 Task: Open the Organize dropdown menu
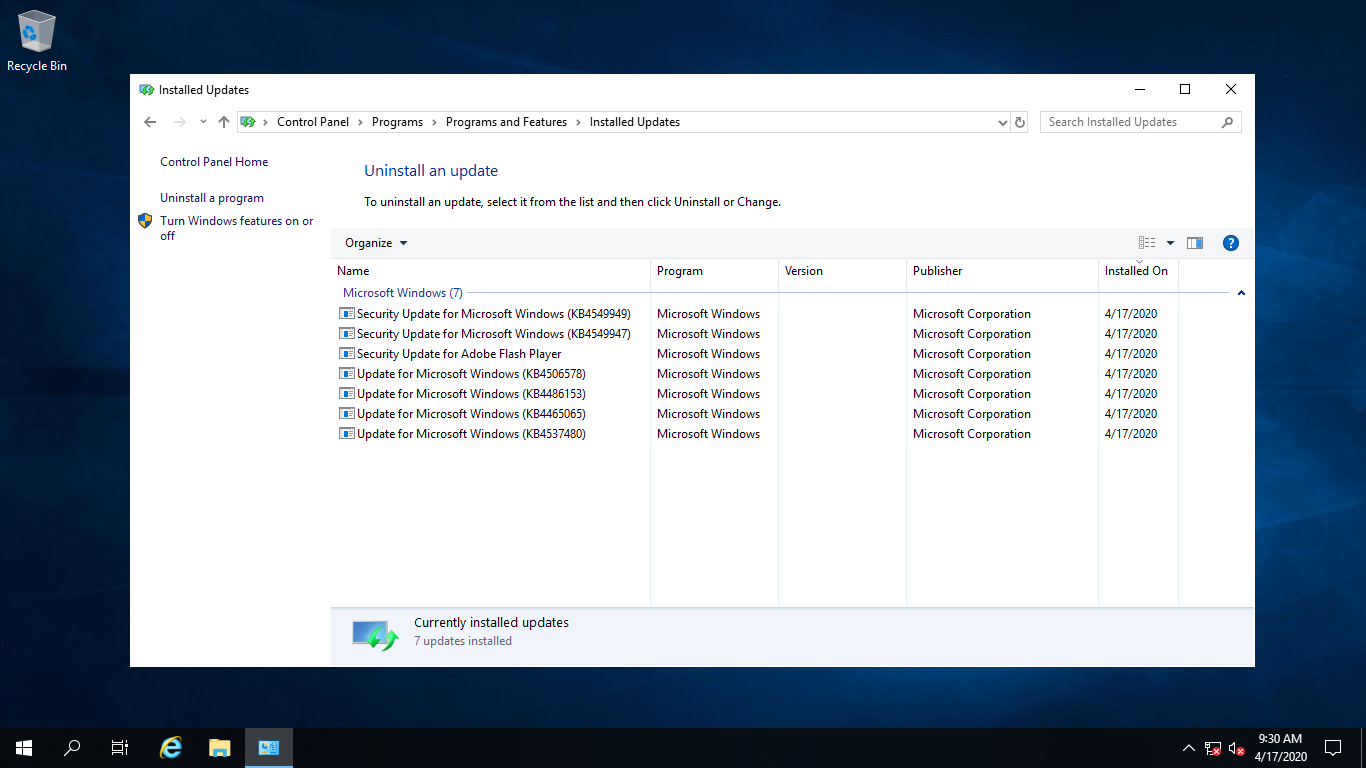coord(376,243)
